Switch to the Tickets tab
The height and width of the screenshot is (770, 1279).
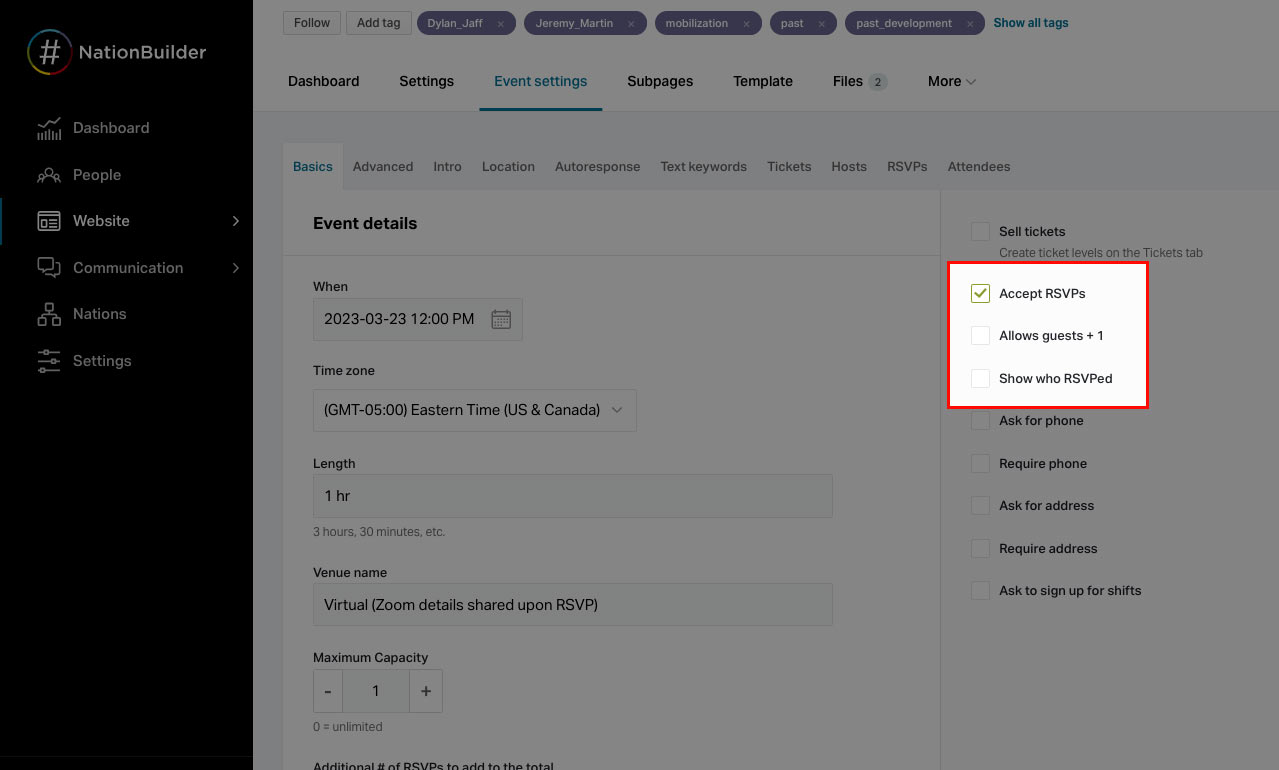[788, 166]
